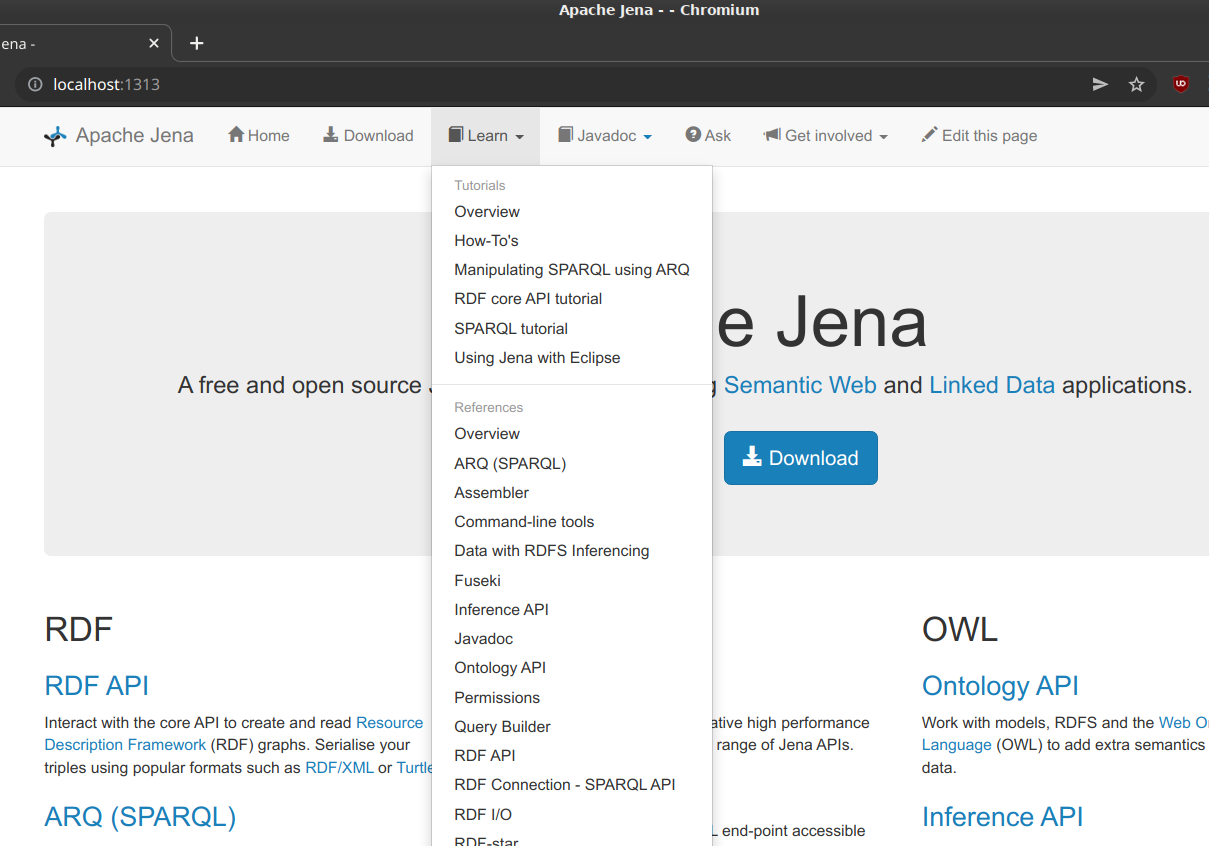Screen dimensions: 1209x846
Task: Open a new tab with the plus button
Action: pyautogui.click(x=197, y=43)
